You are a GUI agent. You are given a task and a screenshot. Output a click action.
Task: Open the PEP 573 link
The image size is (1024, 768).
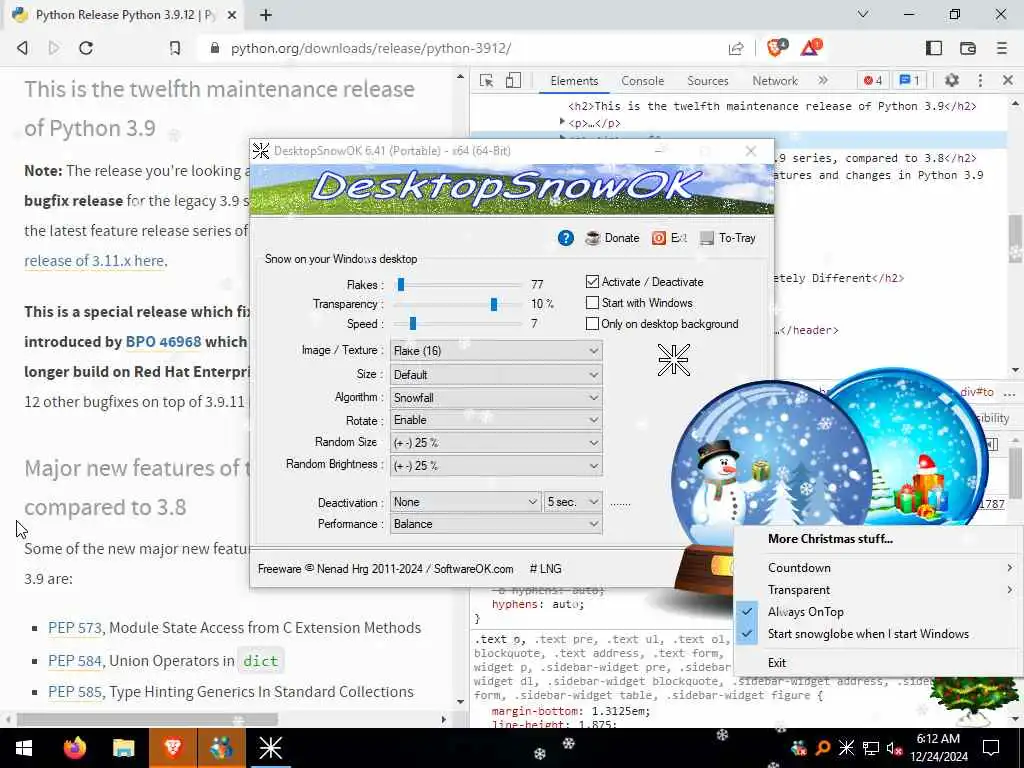coord(75,628)
